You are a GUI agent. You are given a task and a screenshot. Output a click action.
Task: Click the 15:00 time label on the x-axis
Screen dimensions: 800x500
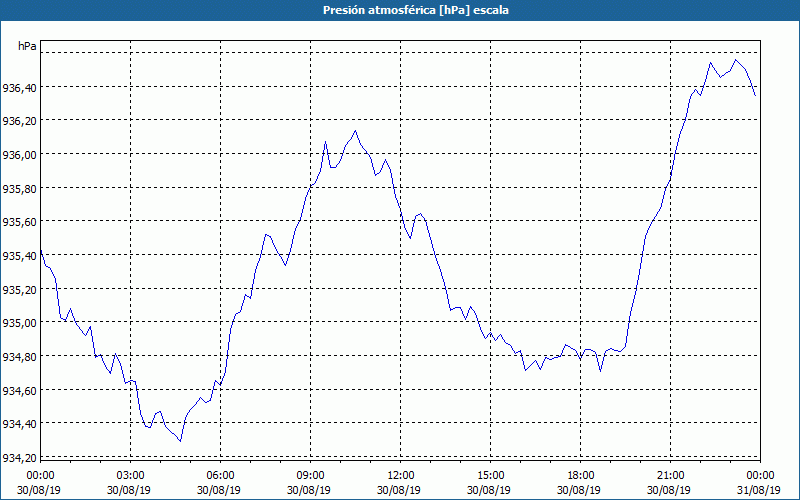click(490, 476)
